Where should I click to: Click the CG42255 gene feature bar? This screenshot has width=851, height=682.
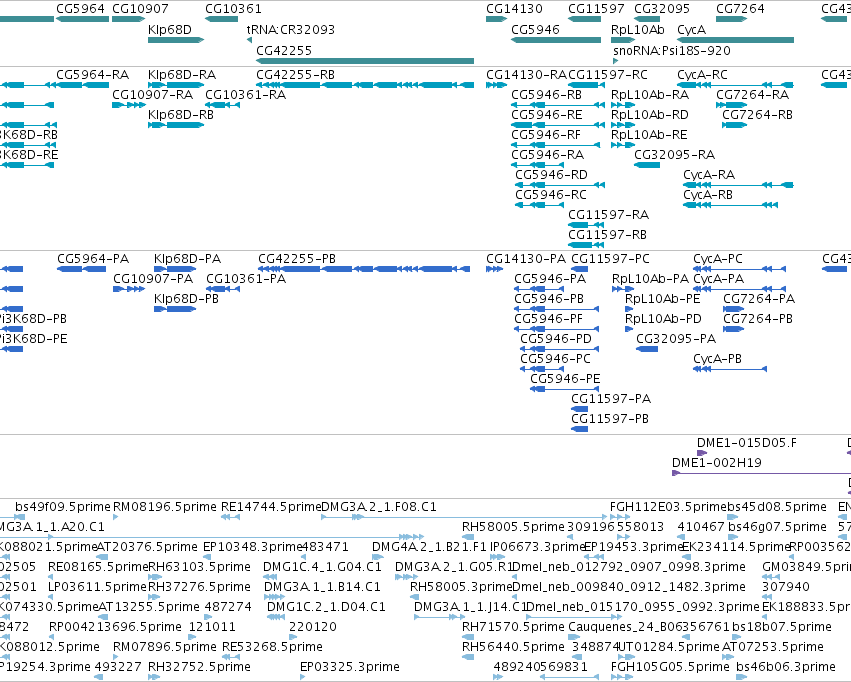coord(365,61)
